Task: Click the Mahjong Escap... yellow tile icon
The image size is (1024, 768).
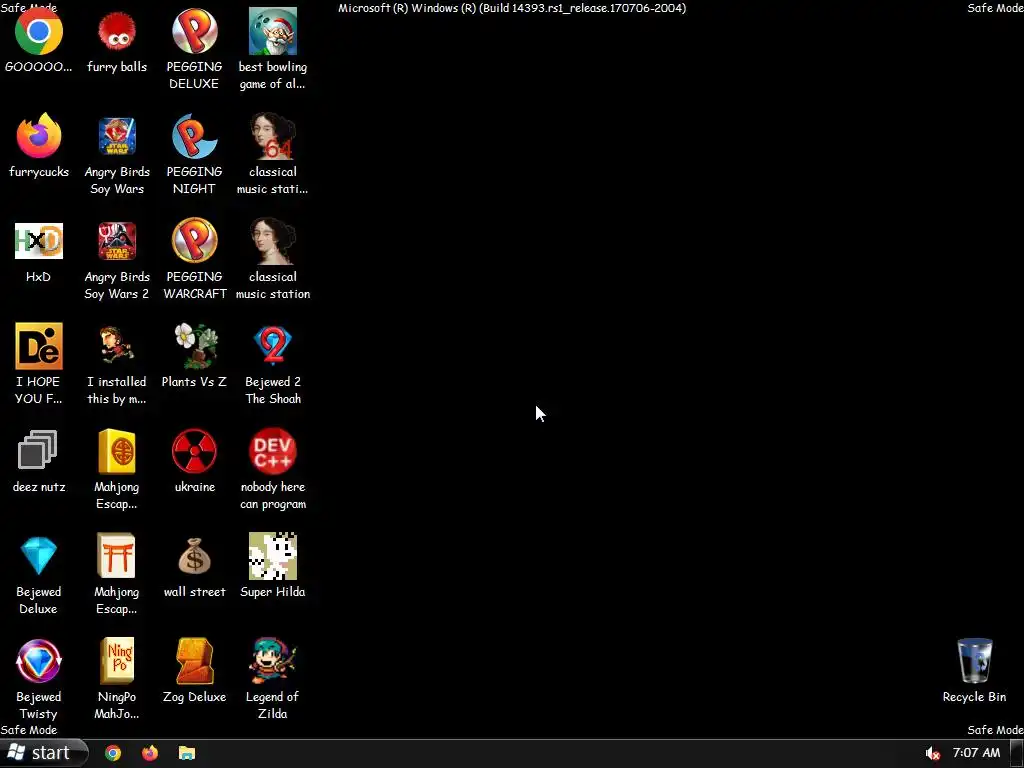Action: (117, 451)
